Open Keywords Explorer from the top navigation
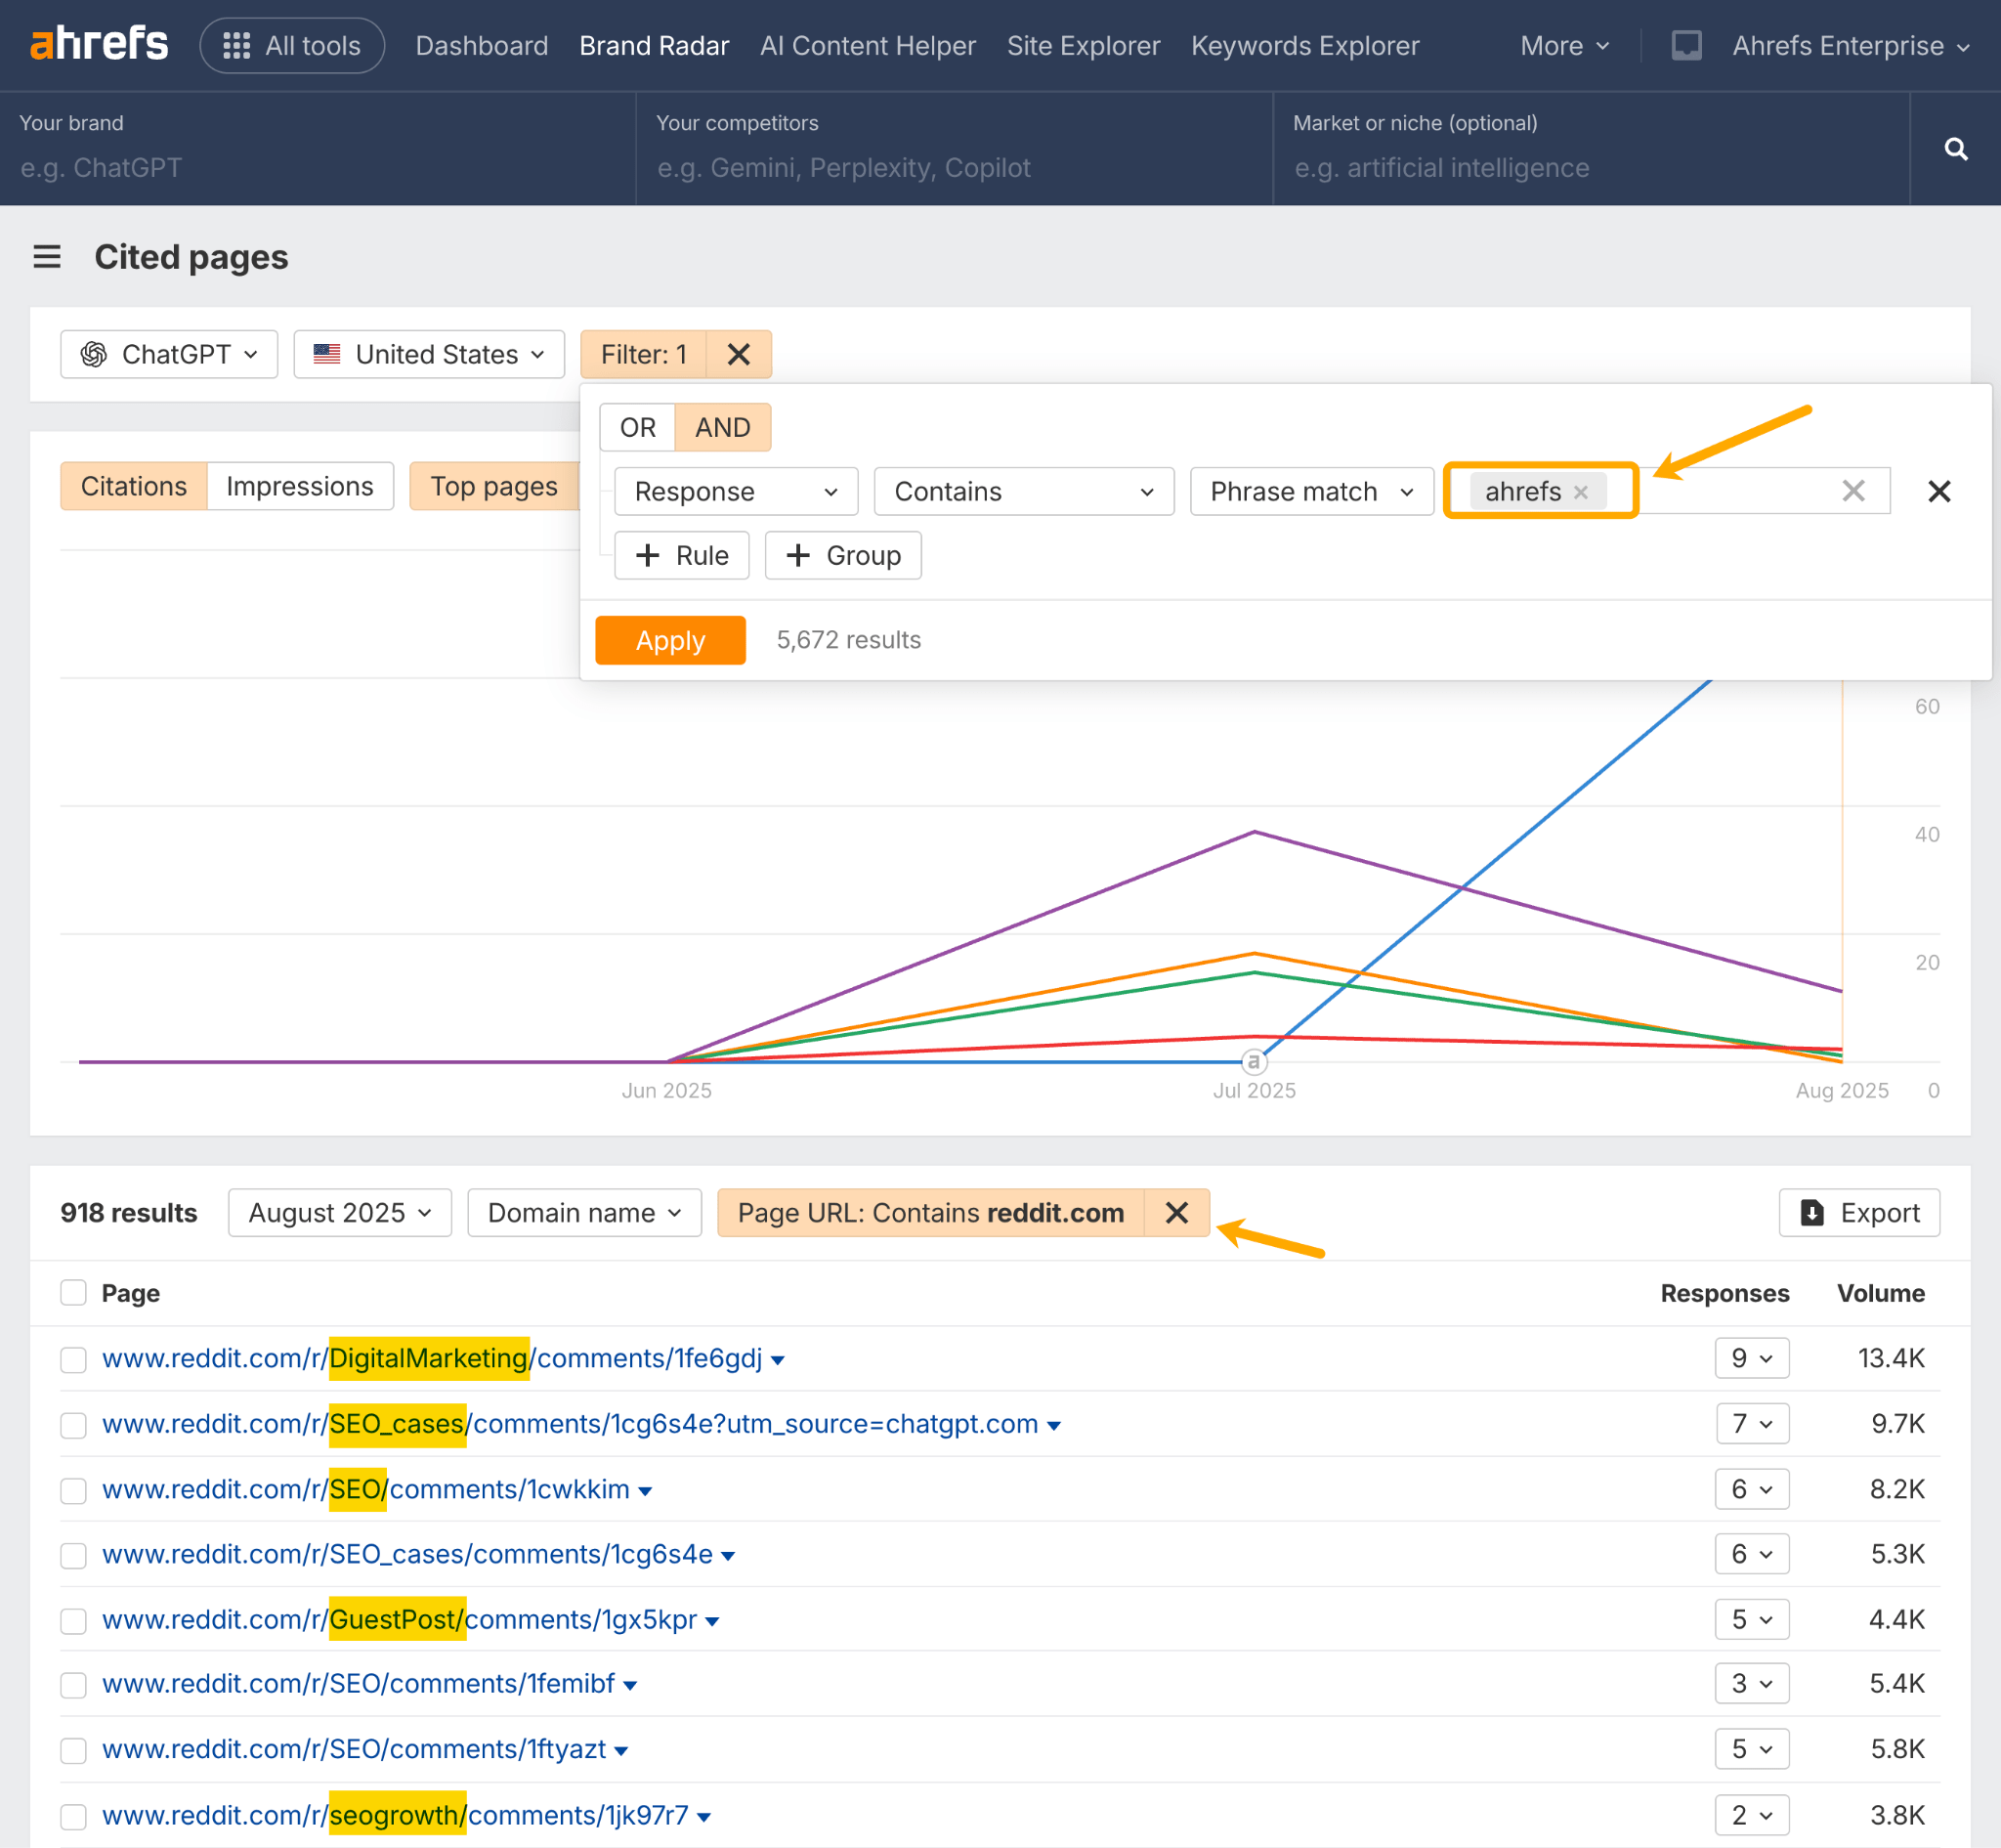2001x1848 pixels. (1304, 45)
